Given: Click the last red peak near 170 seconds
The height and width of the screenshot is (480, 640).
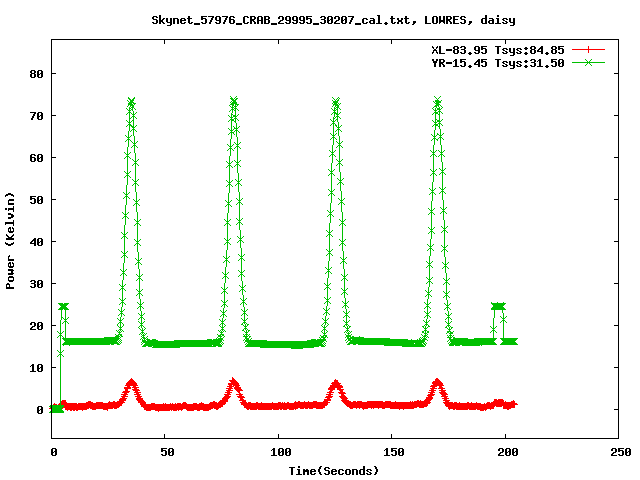Looking at the screenshot, I should click(x=438, y=382).
